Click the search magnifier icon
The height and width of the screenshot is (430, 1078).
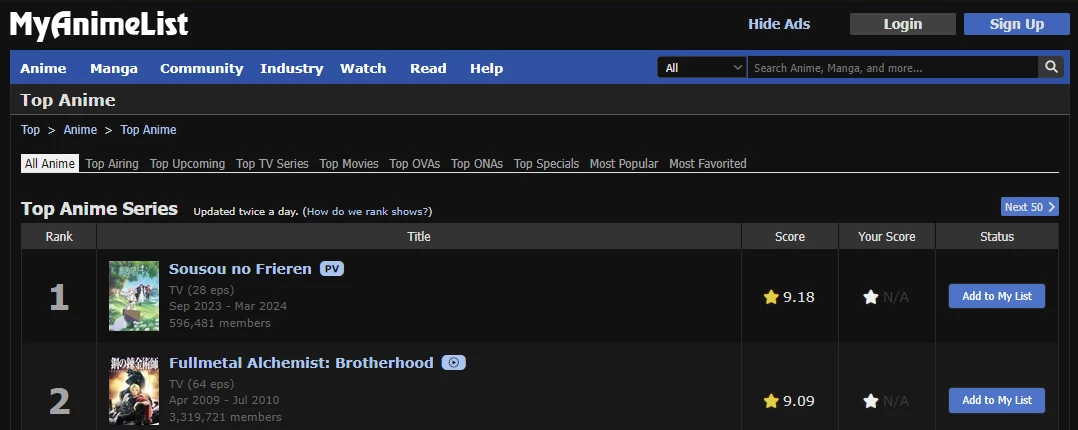[x=1050, y=67]
